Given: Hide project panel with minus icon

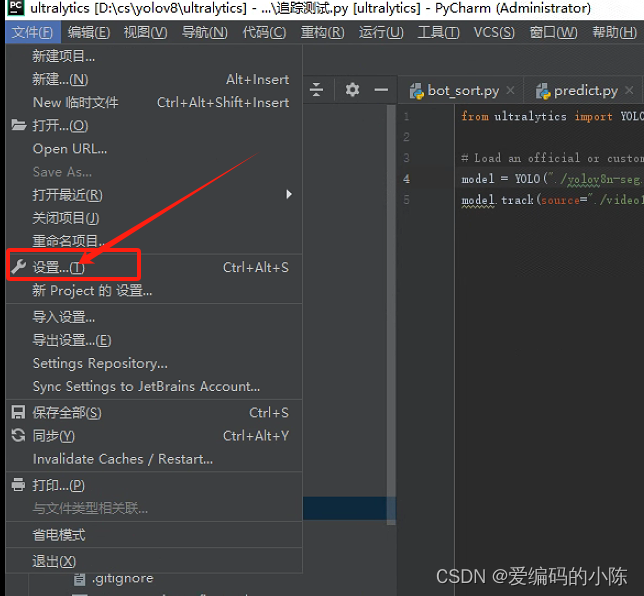Looking at the screenshot, I should coord(381,90).
